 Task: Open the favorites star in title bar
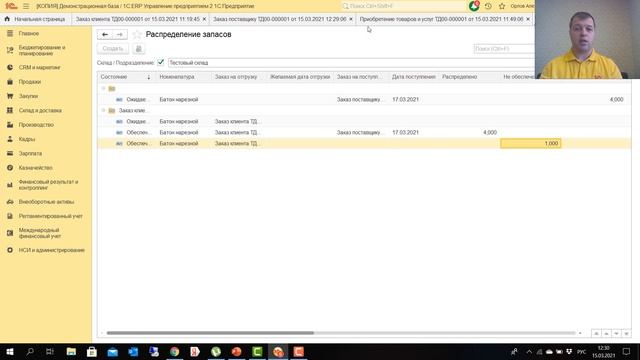coord(502,6)
